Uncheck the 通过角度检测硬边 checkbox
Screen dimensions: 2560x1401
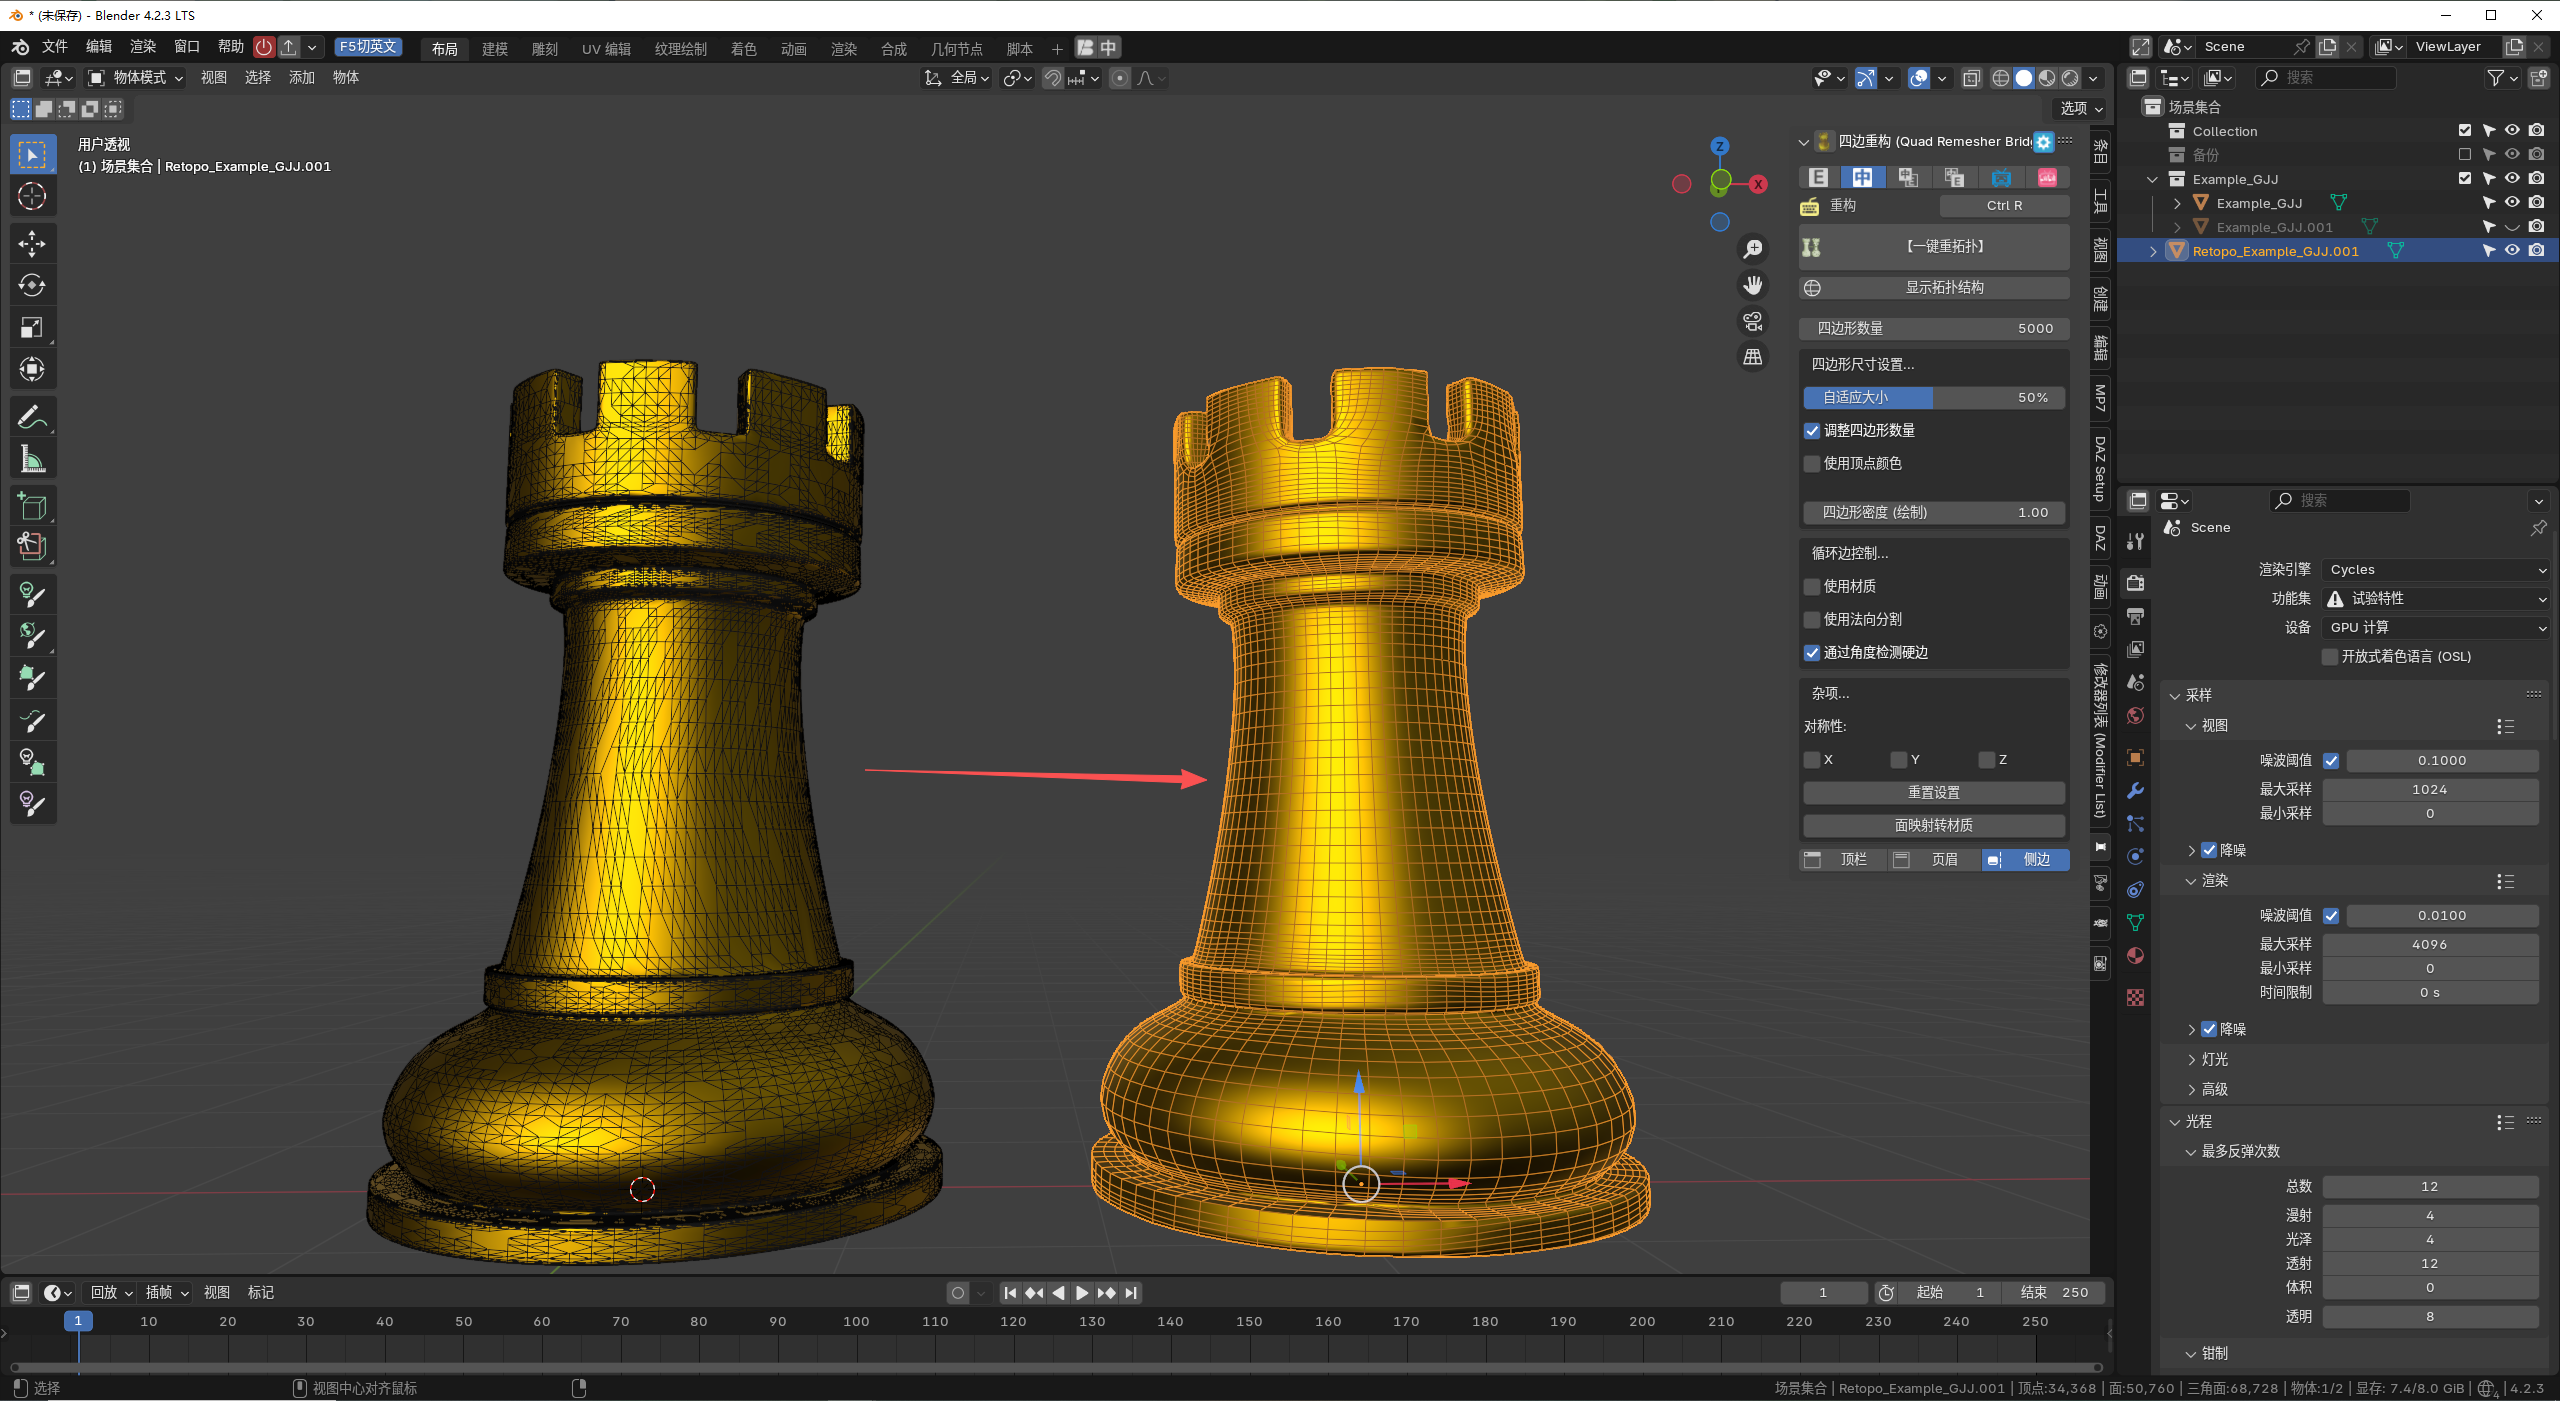[1812, 653]
